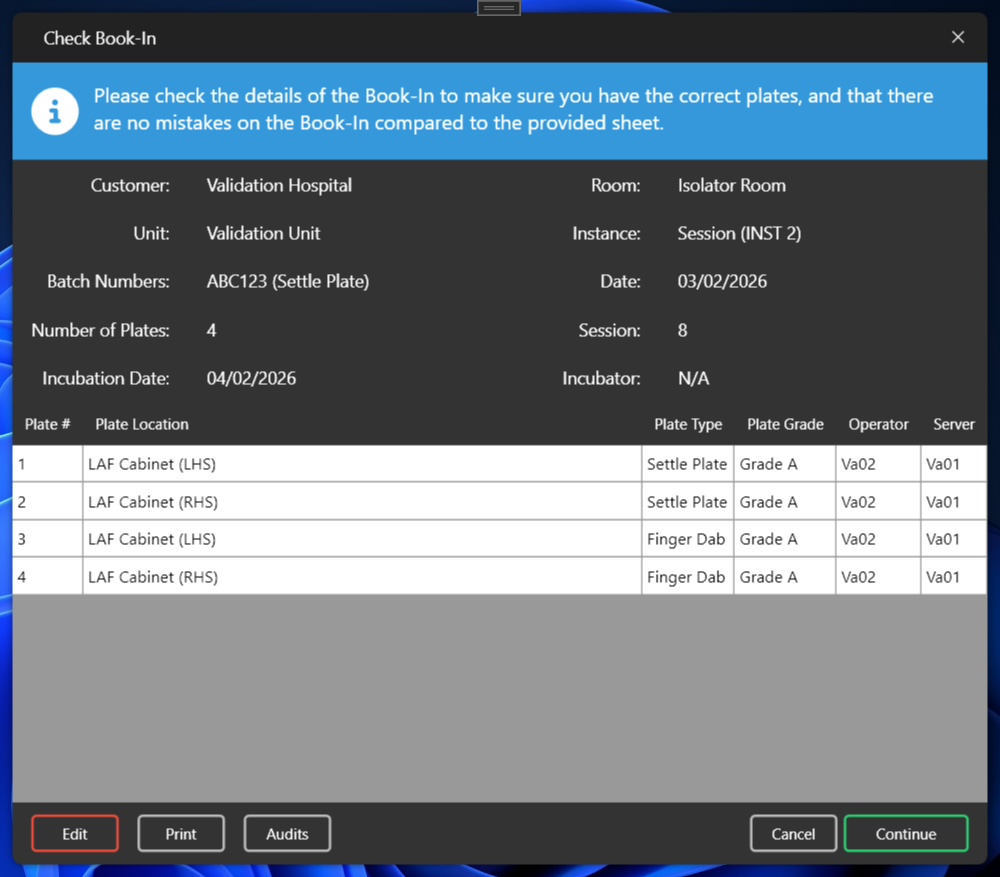Continue with the Book-In
This screenshot has width=1000, height=877.
[905, 833]
